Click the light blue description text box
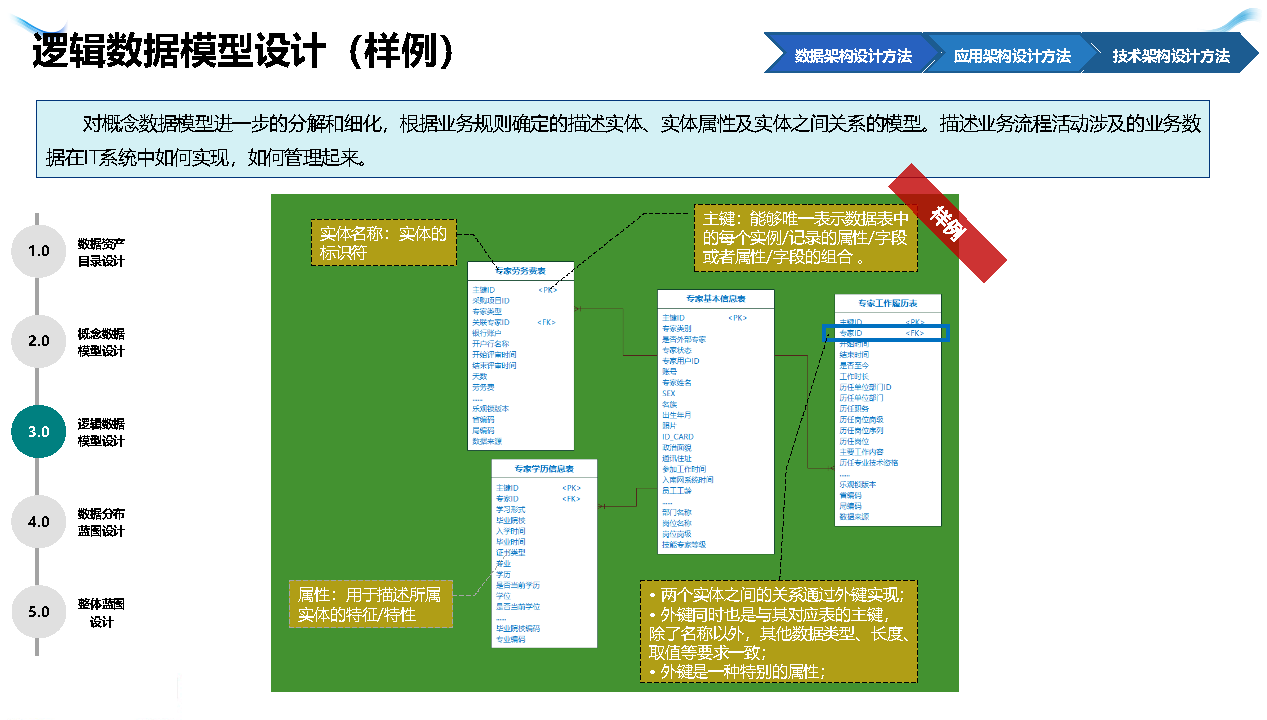Screen dimensions: 1267x720 (622, 139)
